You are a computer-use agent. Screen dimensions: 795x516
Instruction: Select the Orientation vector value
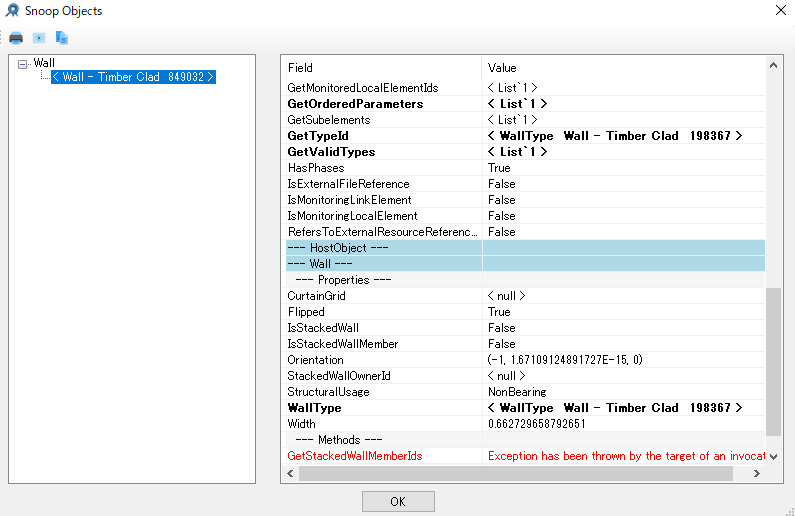[x=565, y=360]
